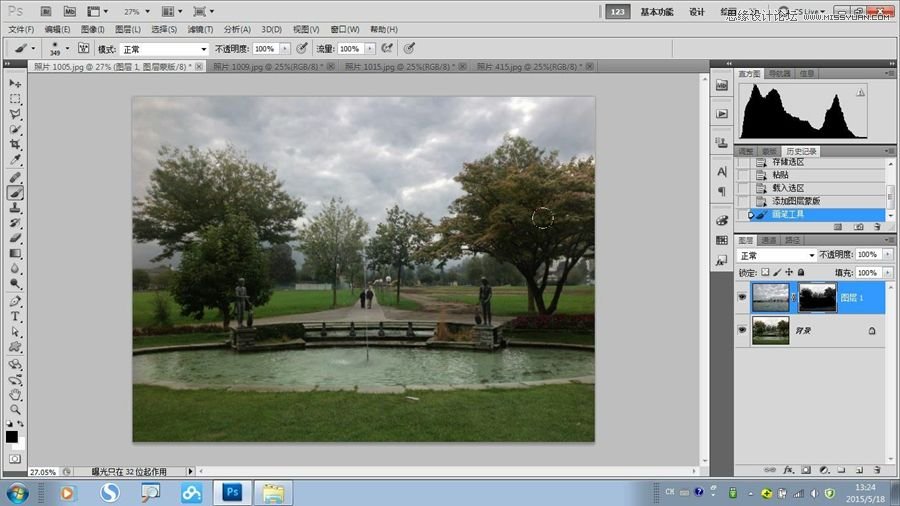
Task: Select the Move tool
Action: (x=15, y=84)
